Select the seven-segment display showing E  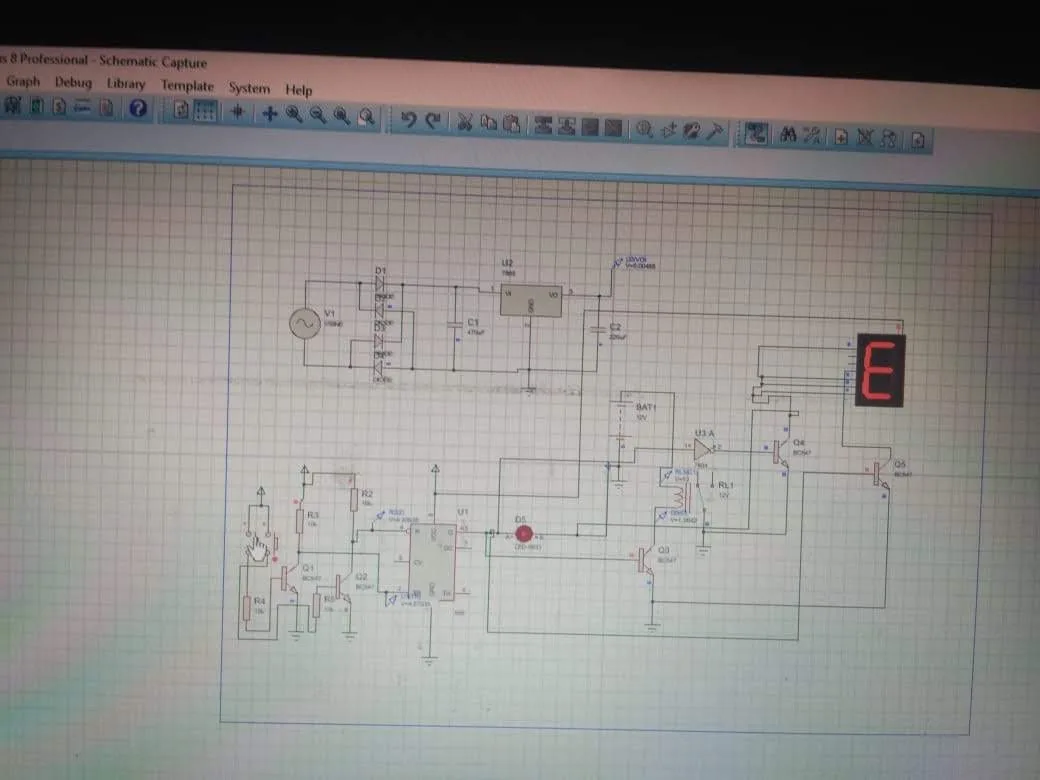(x=881, y=370)
